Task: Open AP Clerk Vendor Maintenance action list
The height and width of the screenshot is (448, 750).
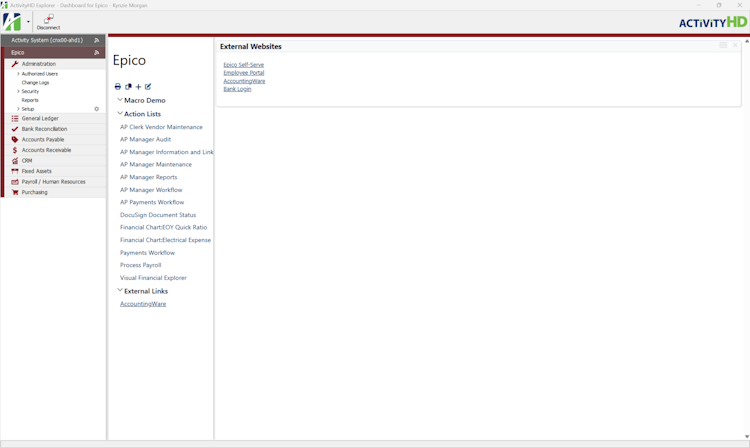Action: 161,127
